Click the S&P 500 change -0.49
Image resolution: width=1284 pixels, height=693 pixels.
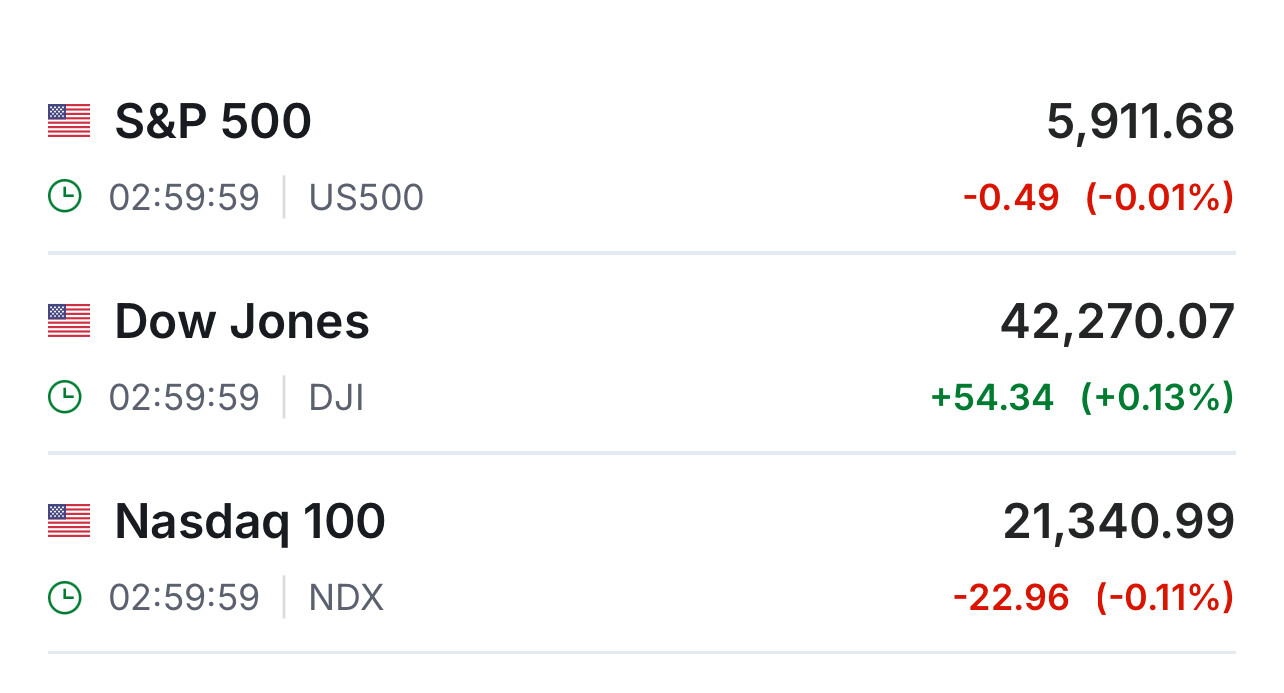click(x=1011, y=198)
